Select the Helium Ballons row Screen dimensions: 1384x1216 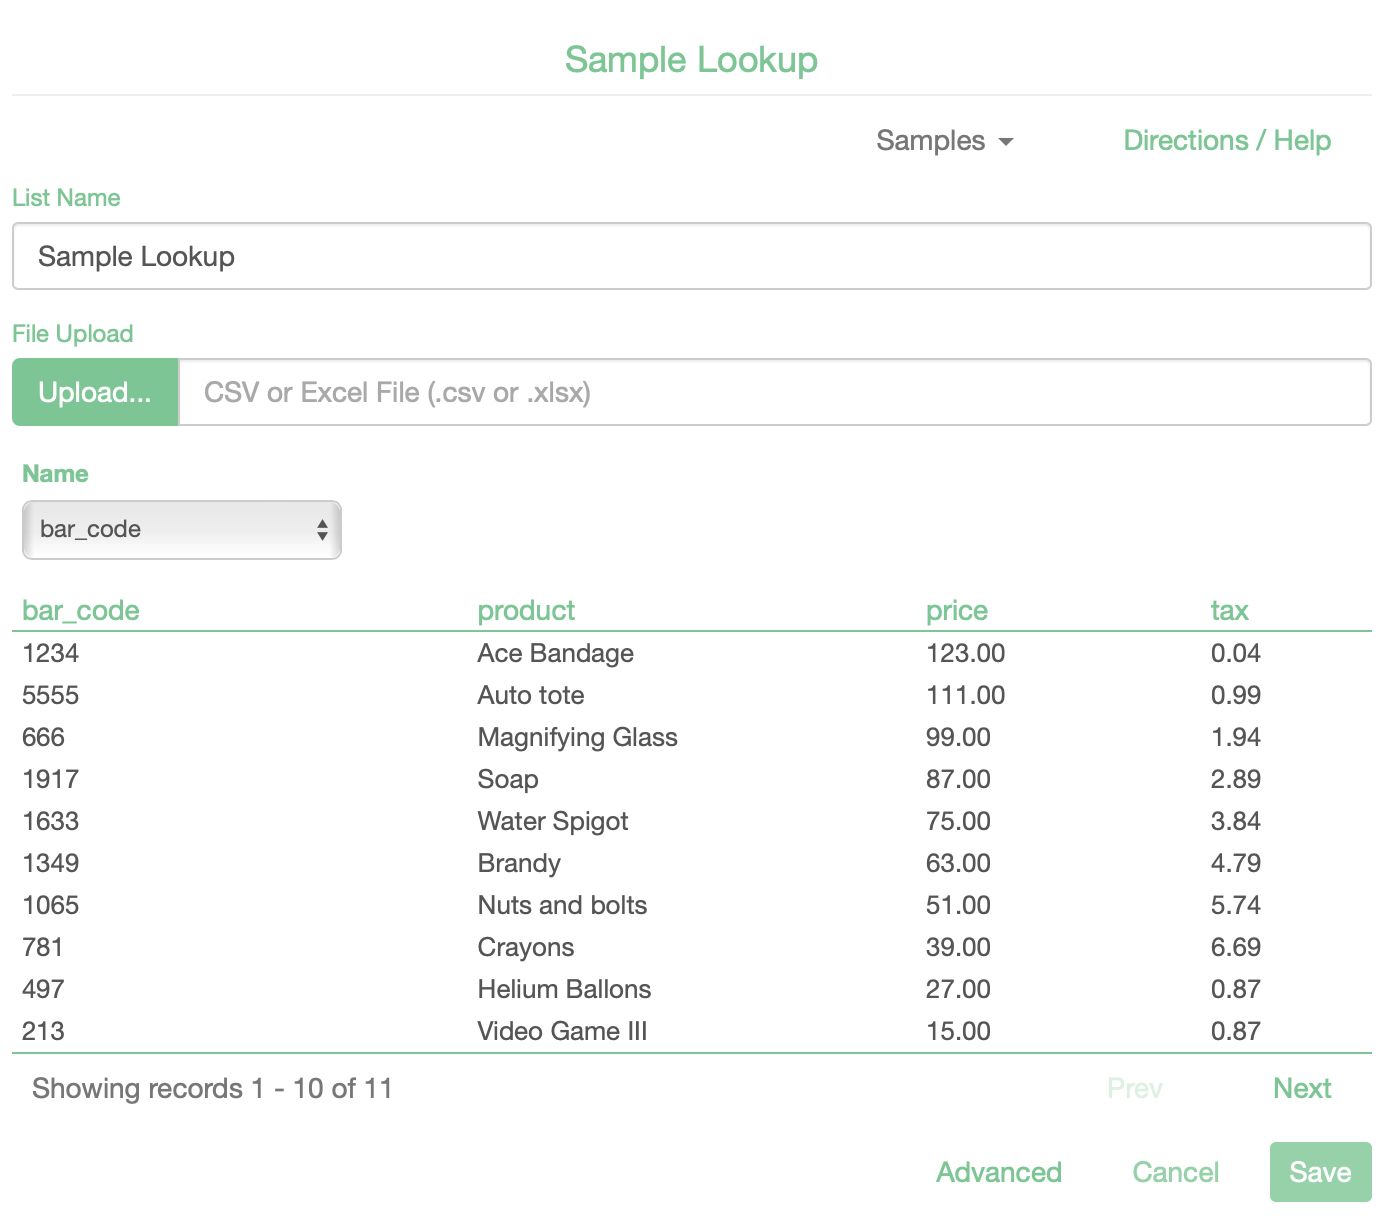pyautogui.click(x=564, y=990)
